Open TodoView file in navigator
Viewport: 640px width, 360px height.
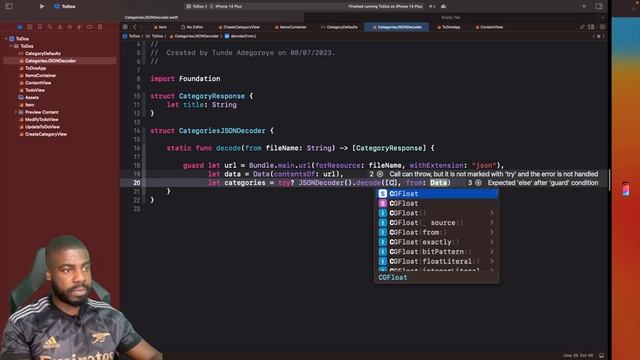click(35, 90)
